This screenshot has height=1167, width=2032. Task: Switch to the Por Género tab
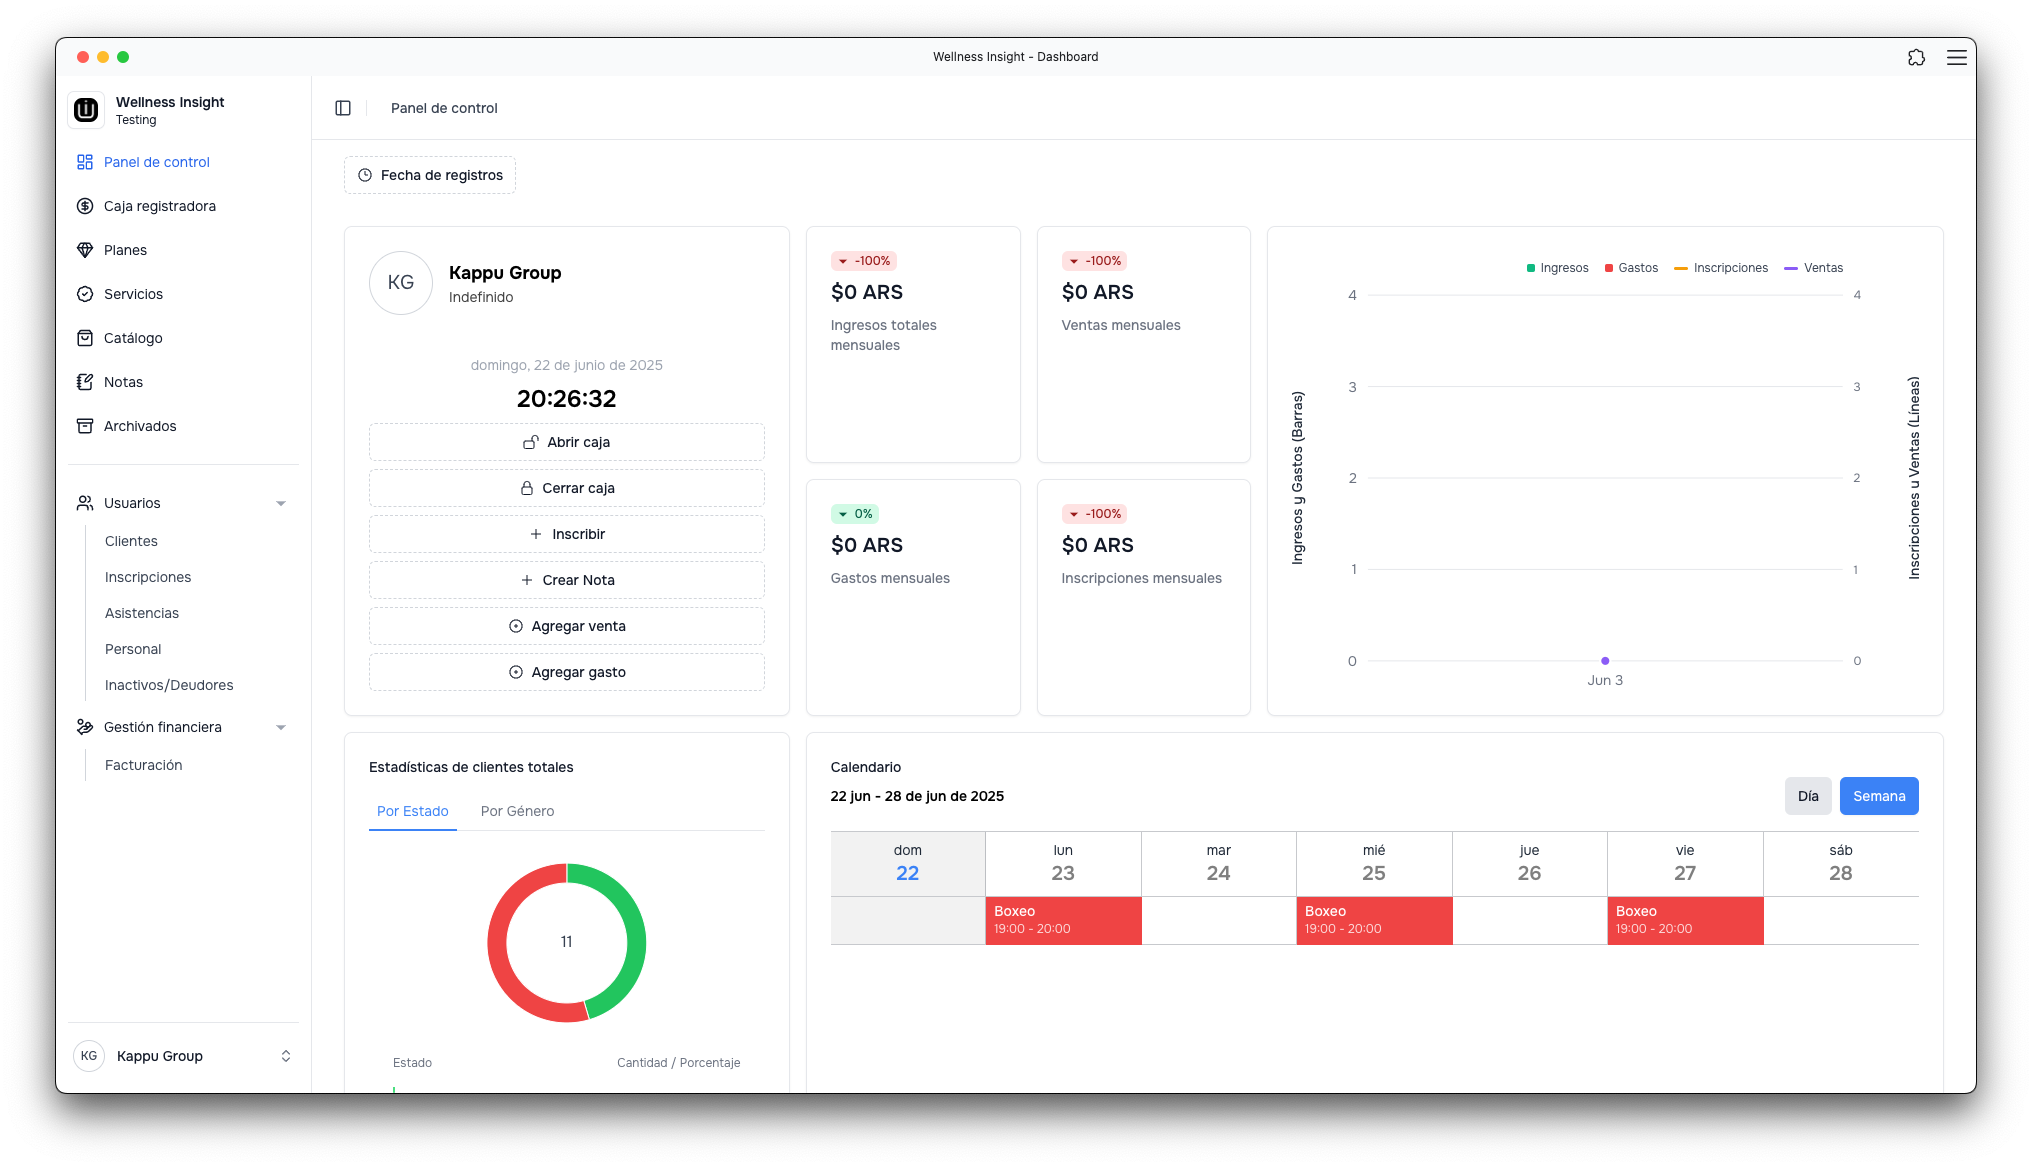517,811
